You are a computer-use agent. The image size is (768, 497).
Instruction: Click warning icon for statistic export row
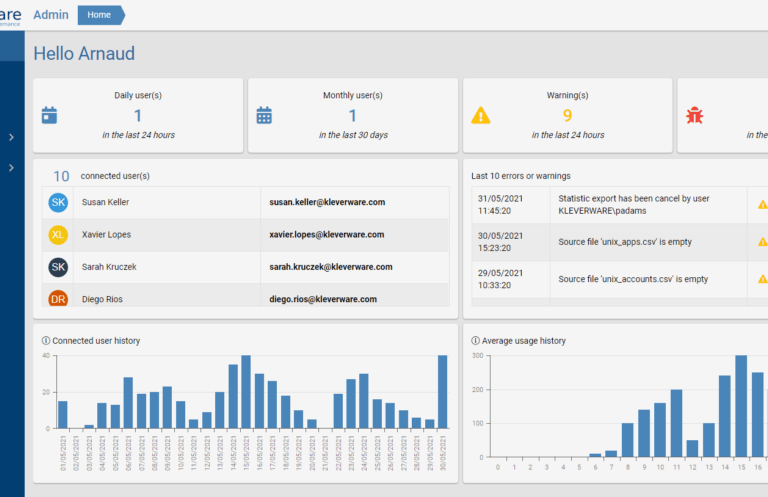(x=763, y=205)
